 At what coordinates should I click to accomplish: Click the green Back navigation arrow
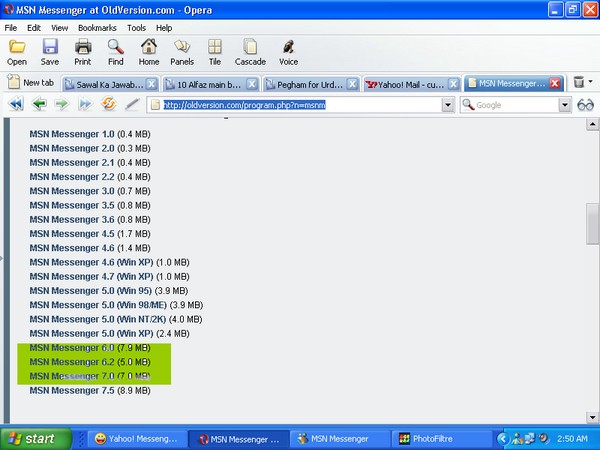(39, 105)
